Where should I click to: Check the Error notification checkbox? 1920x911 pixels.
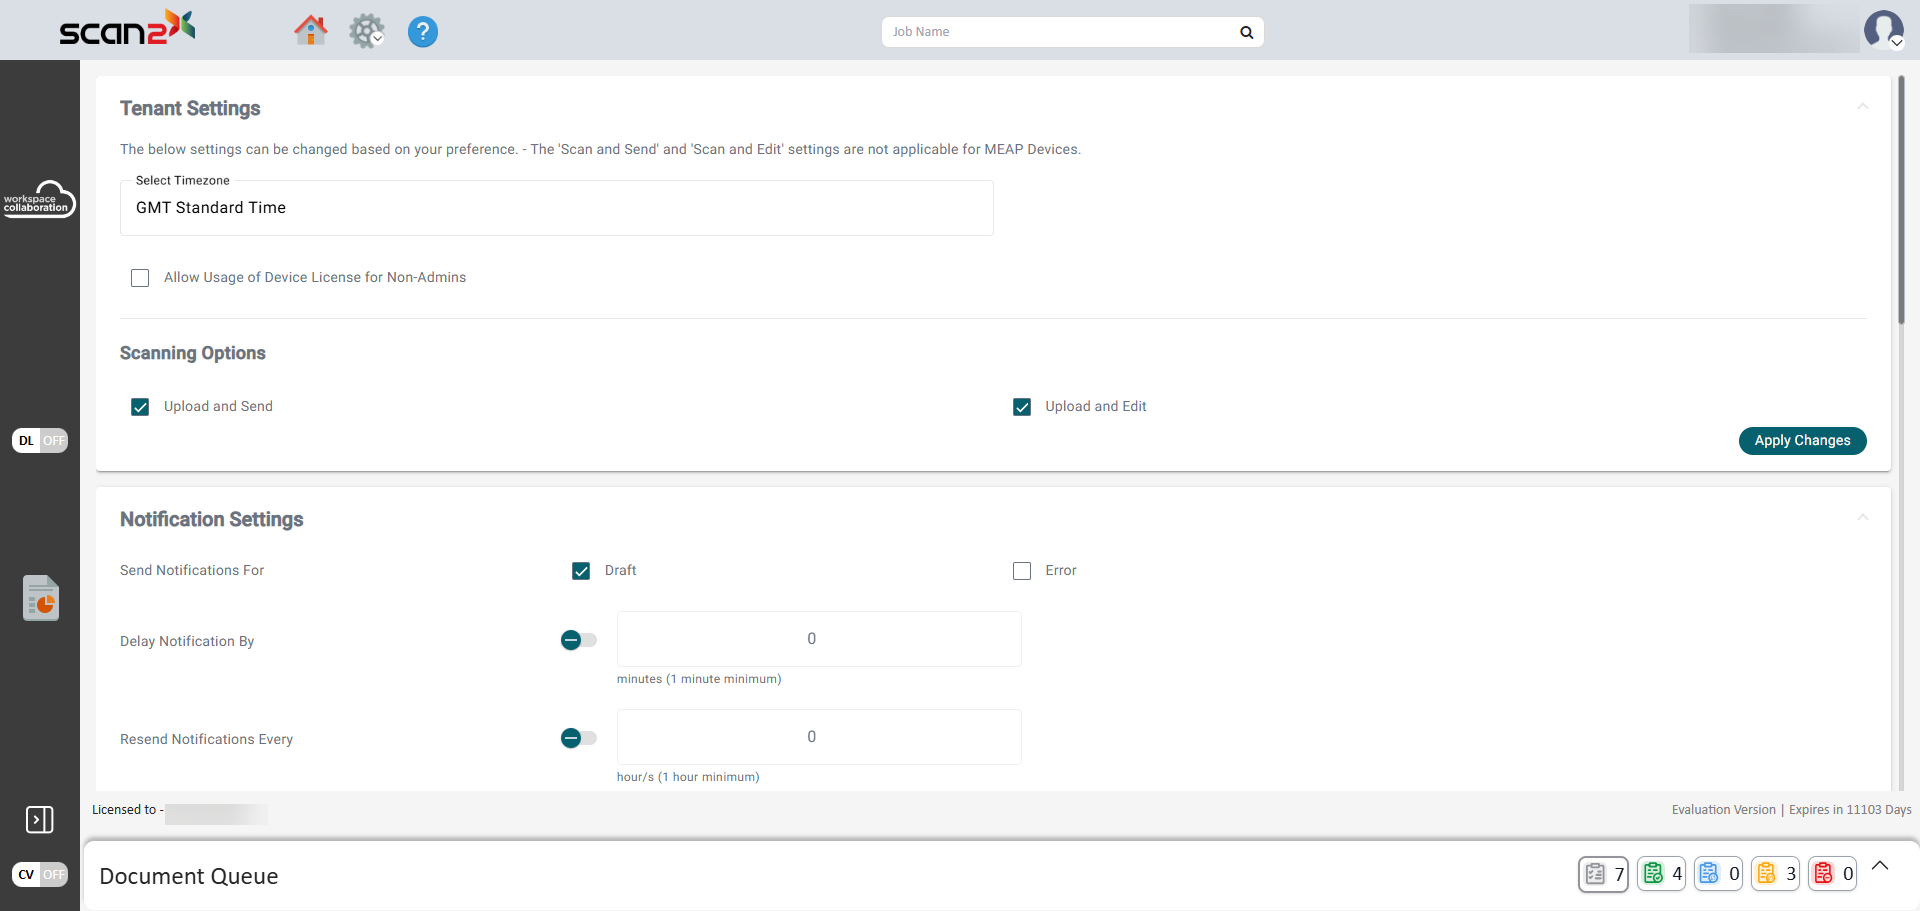pos(1022,571)
